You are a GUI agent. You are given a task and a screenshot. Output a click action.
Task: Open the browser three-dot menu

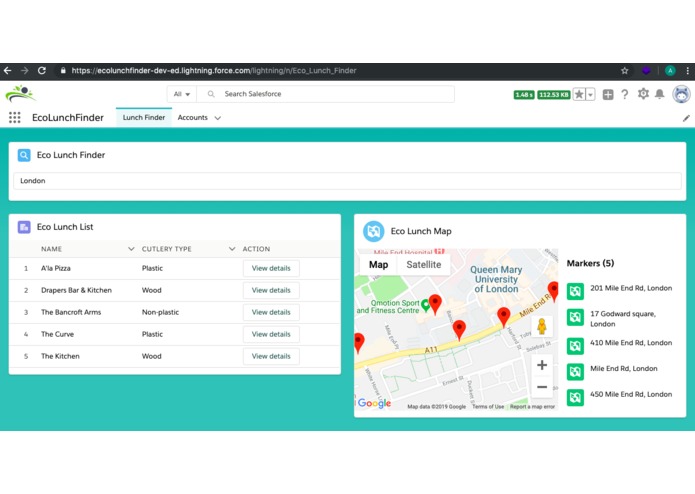[x=687, y=70]
